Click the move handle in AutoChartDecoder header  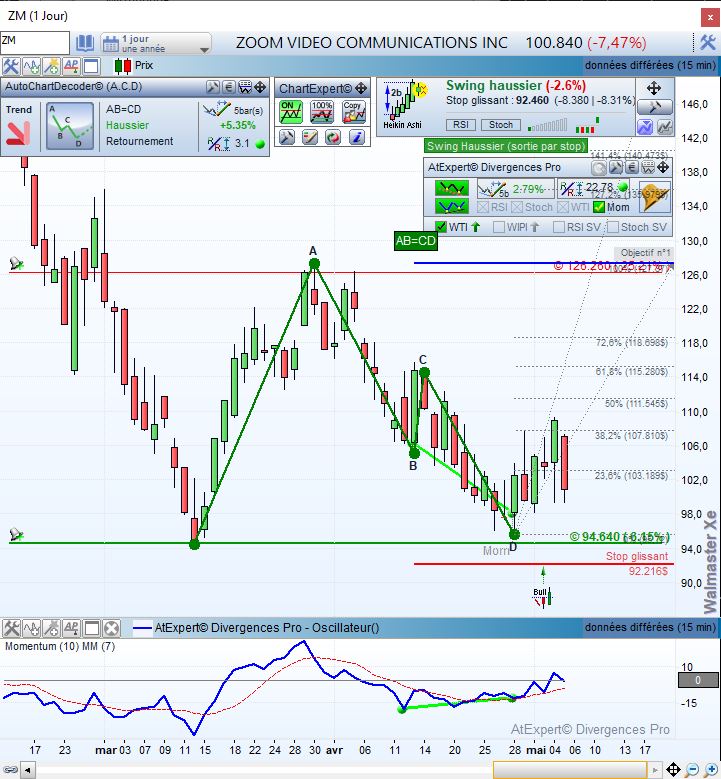[260, 87]
